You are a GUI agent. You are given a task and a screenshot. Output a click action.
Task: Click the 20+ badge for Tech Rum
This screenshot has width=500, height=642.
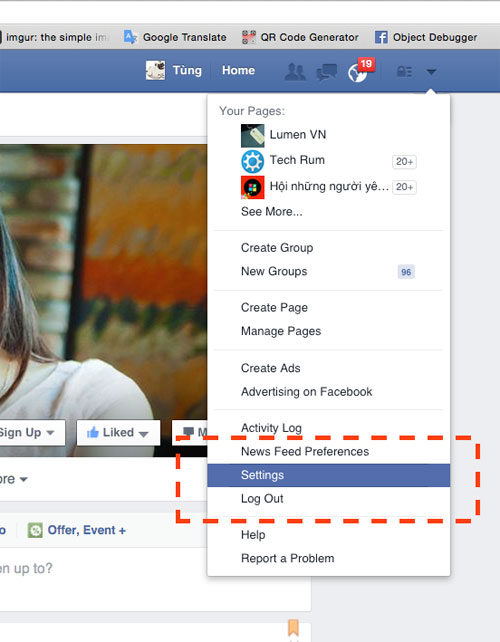[x=404, y=162]
